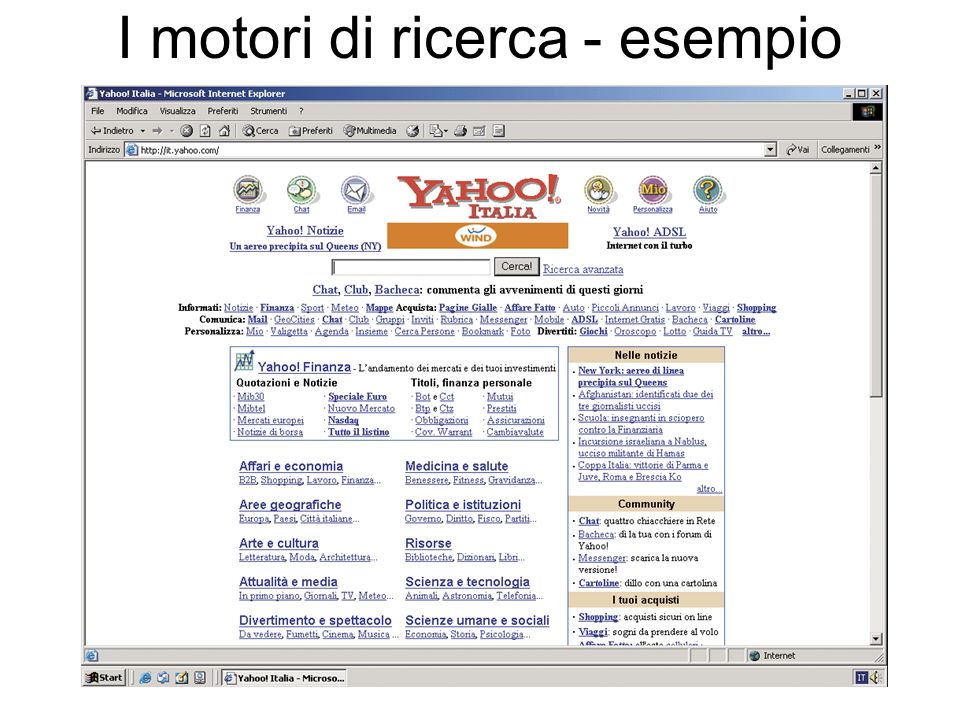Open the Preferiti toolbar button

[x=310, y=130]
